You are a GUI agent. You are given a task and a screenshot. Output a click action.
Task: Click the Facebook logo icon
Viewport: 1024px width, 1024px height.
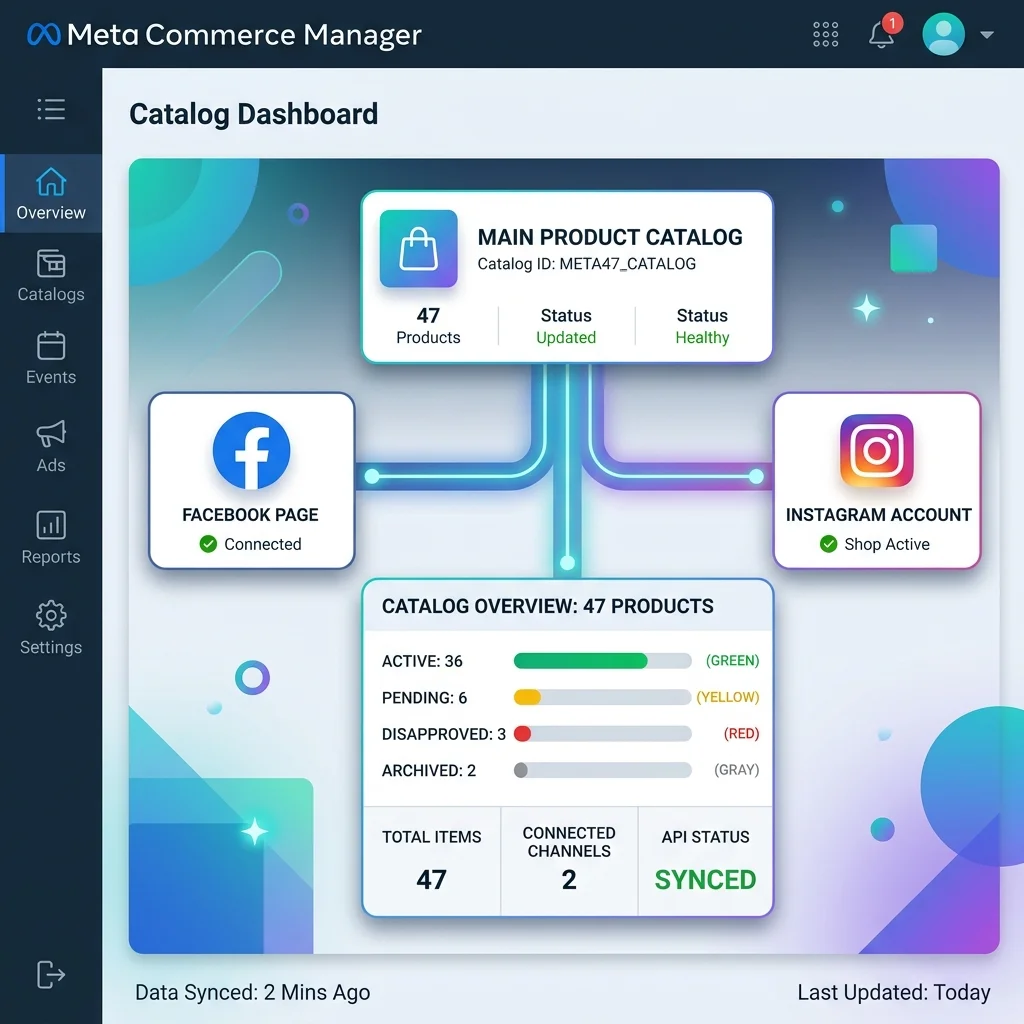coord(251,451)
